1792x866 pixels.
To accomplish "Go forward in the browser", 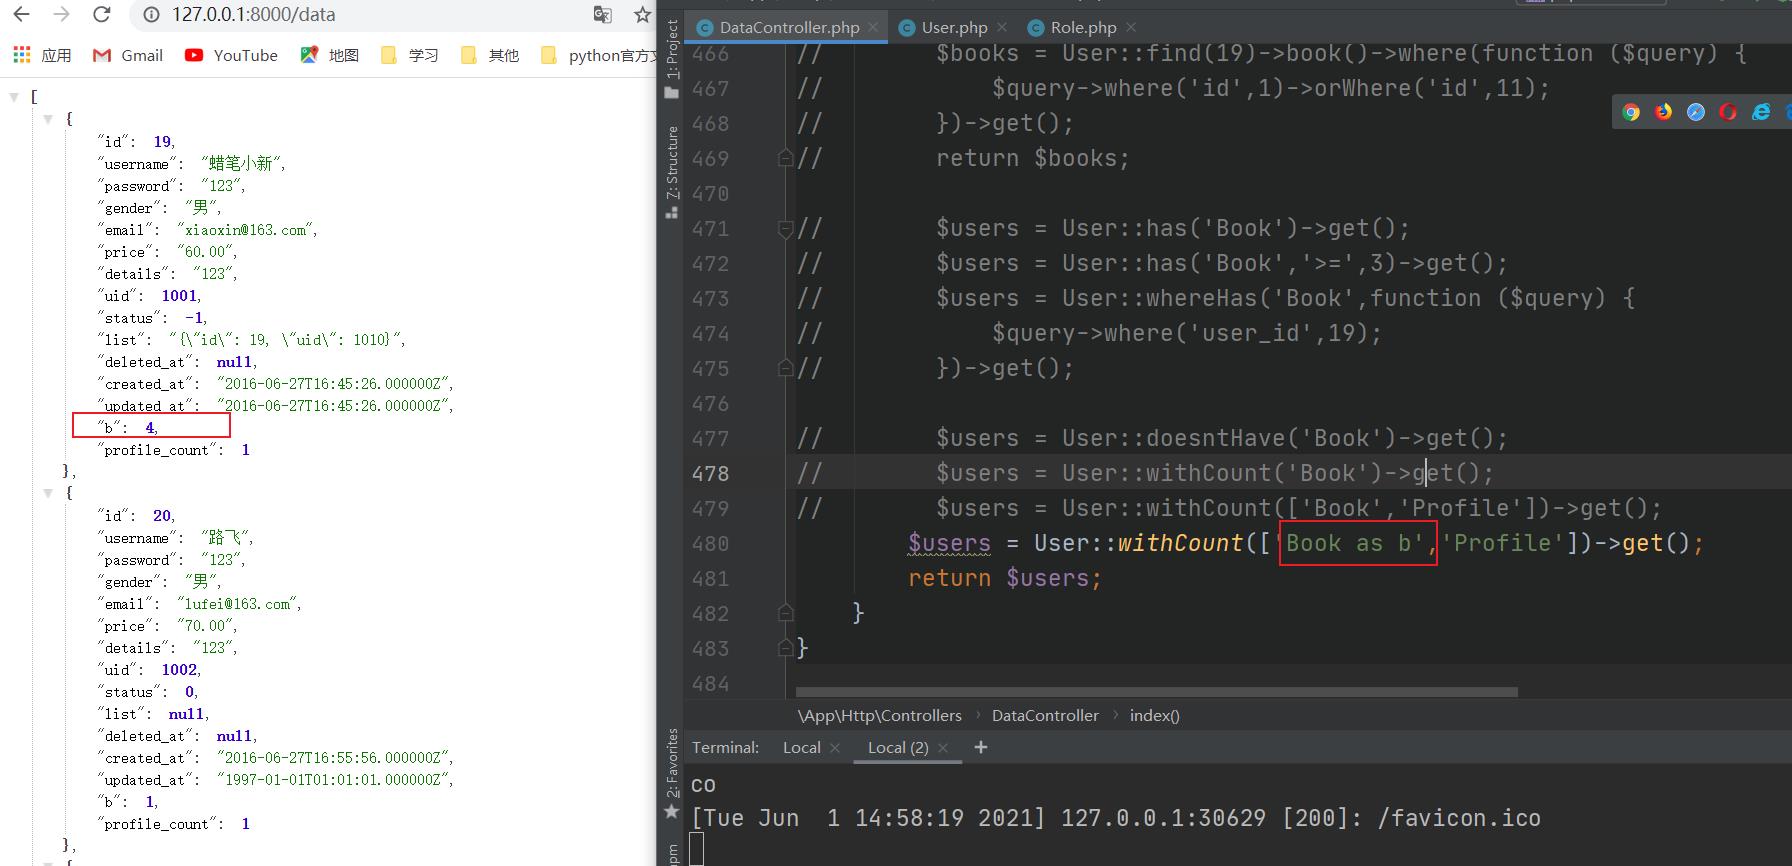I will click(61, 14).
